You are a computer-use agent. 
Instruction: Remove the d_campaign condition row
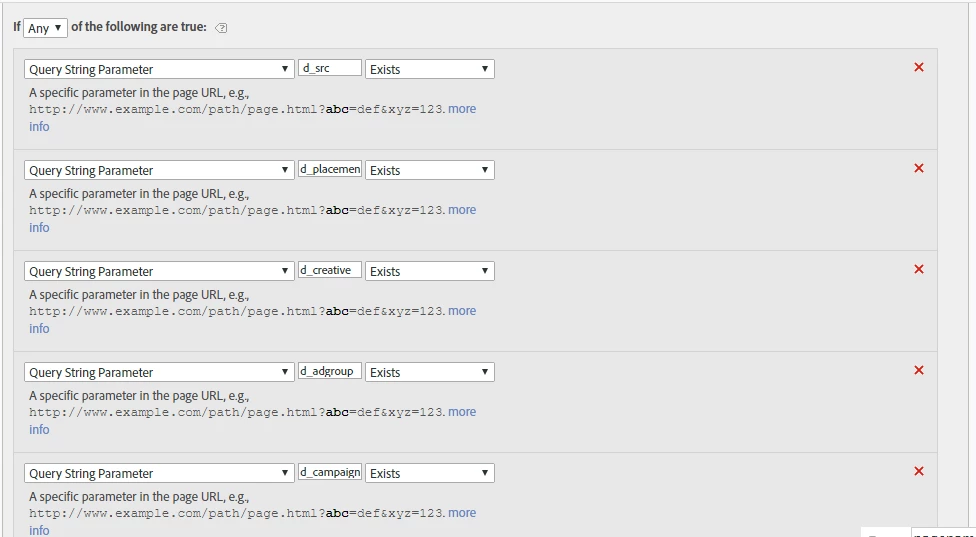click(919, 471)
